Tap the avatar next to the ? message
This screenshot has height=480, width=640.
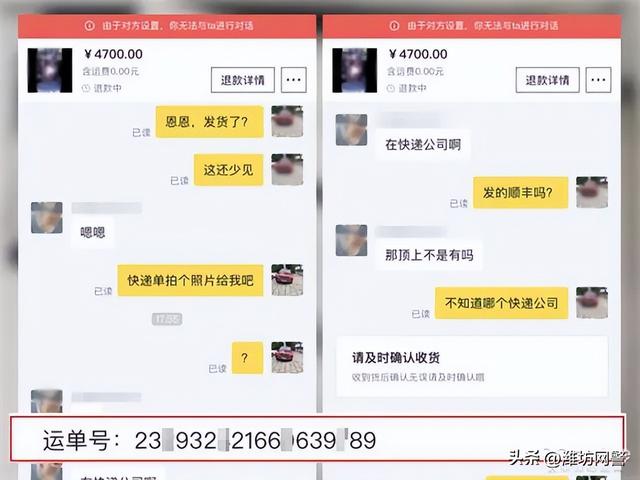pos(287,358)
